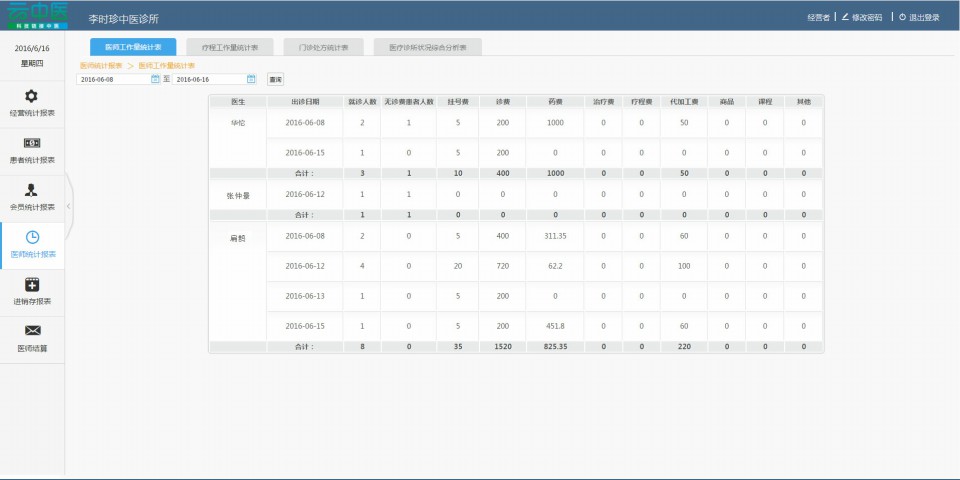The width and height of the screenshot is (960, 480).
Task: Click the end date field 2016-06-16
Action: click(208, 79)
